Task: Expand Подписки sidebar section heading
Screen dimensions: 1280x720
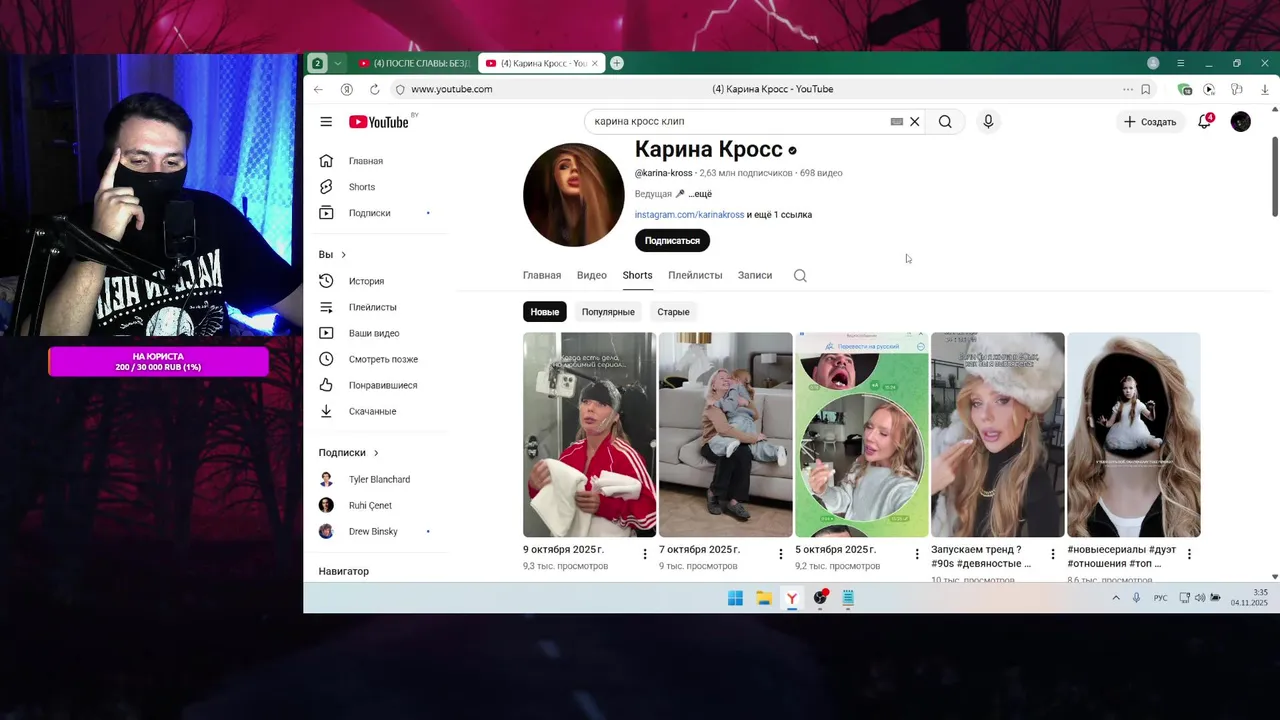Action: [x=348, y=453]
